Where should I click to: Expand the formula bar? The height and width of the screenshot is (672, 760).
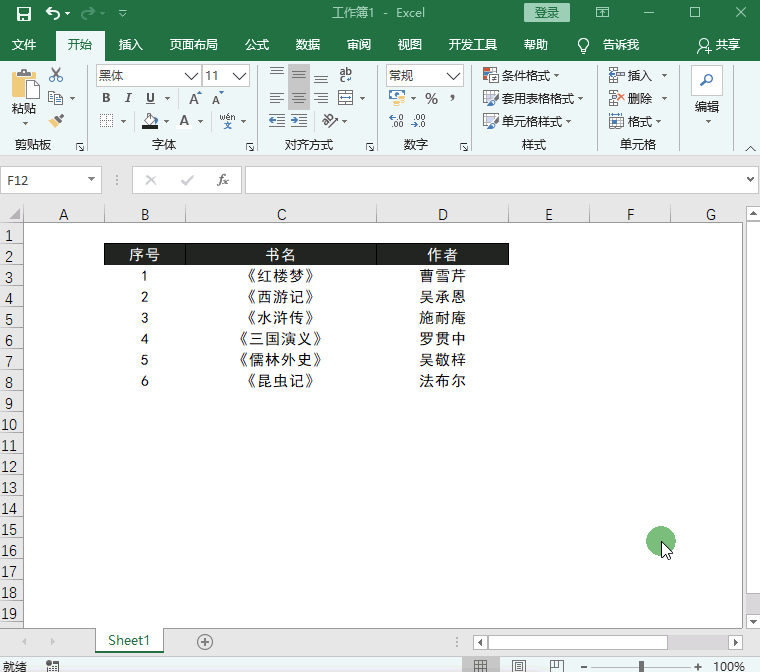pyautogui.click(x=750, y=179)
